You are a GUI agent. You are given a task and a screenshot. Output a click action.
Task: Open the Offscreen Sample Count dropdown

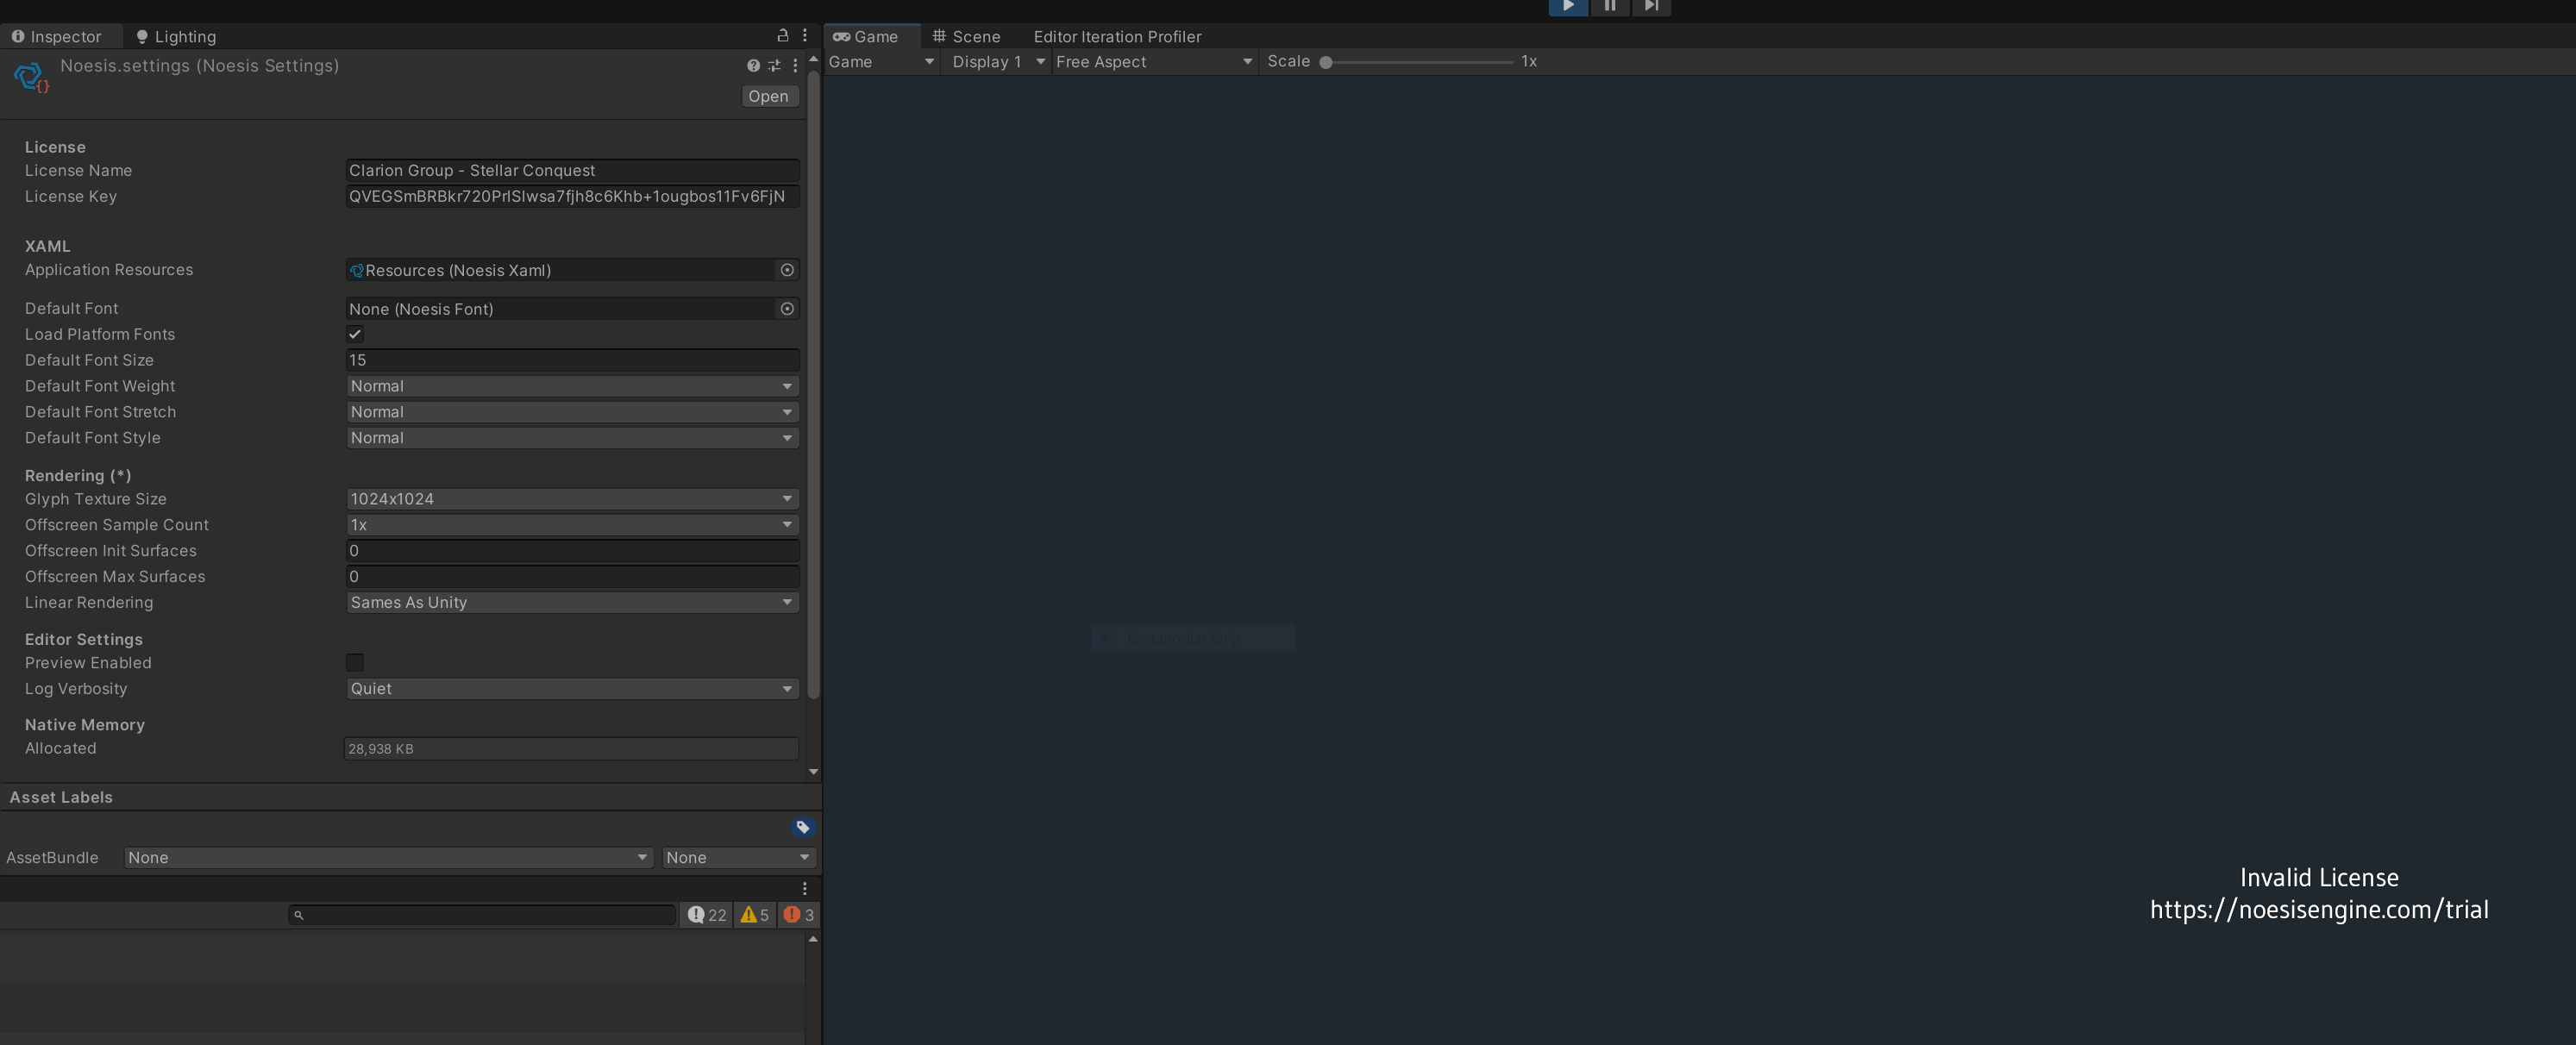[572, 525]
